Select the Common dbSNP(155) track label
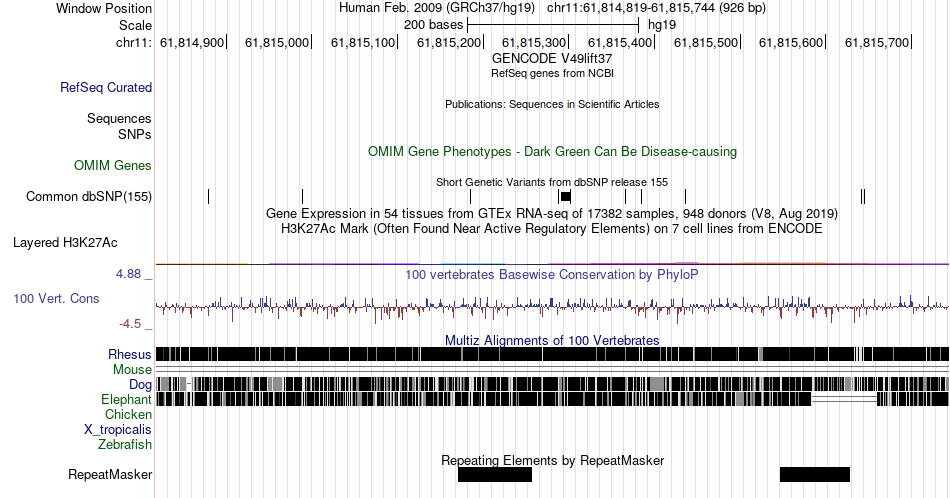 pyautogui.click(x=89, y=196)
